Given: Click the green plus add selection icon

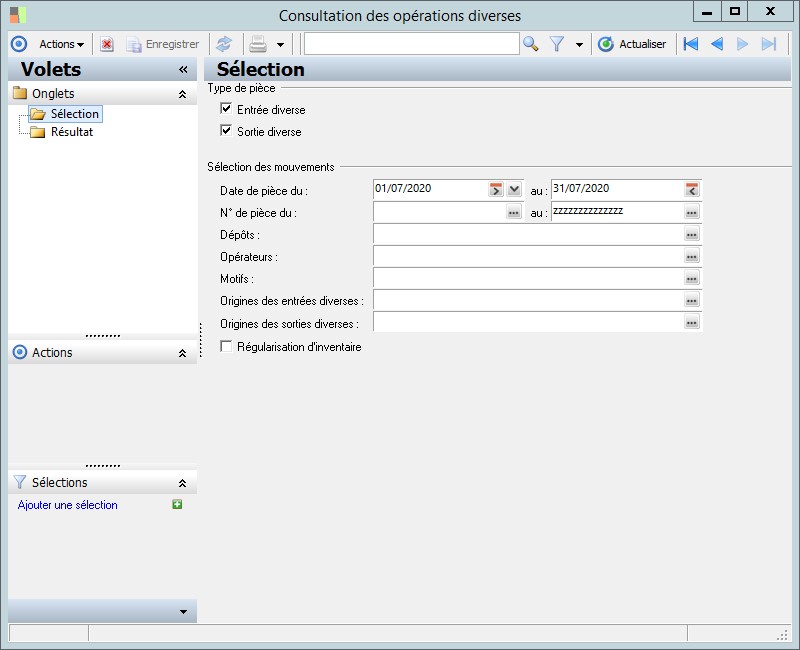Looking at the screenshot, I should click(177, 505).
